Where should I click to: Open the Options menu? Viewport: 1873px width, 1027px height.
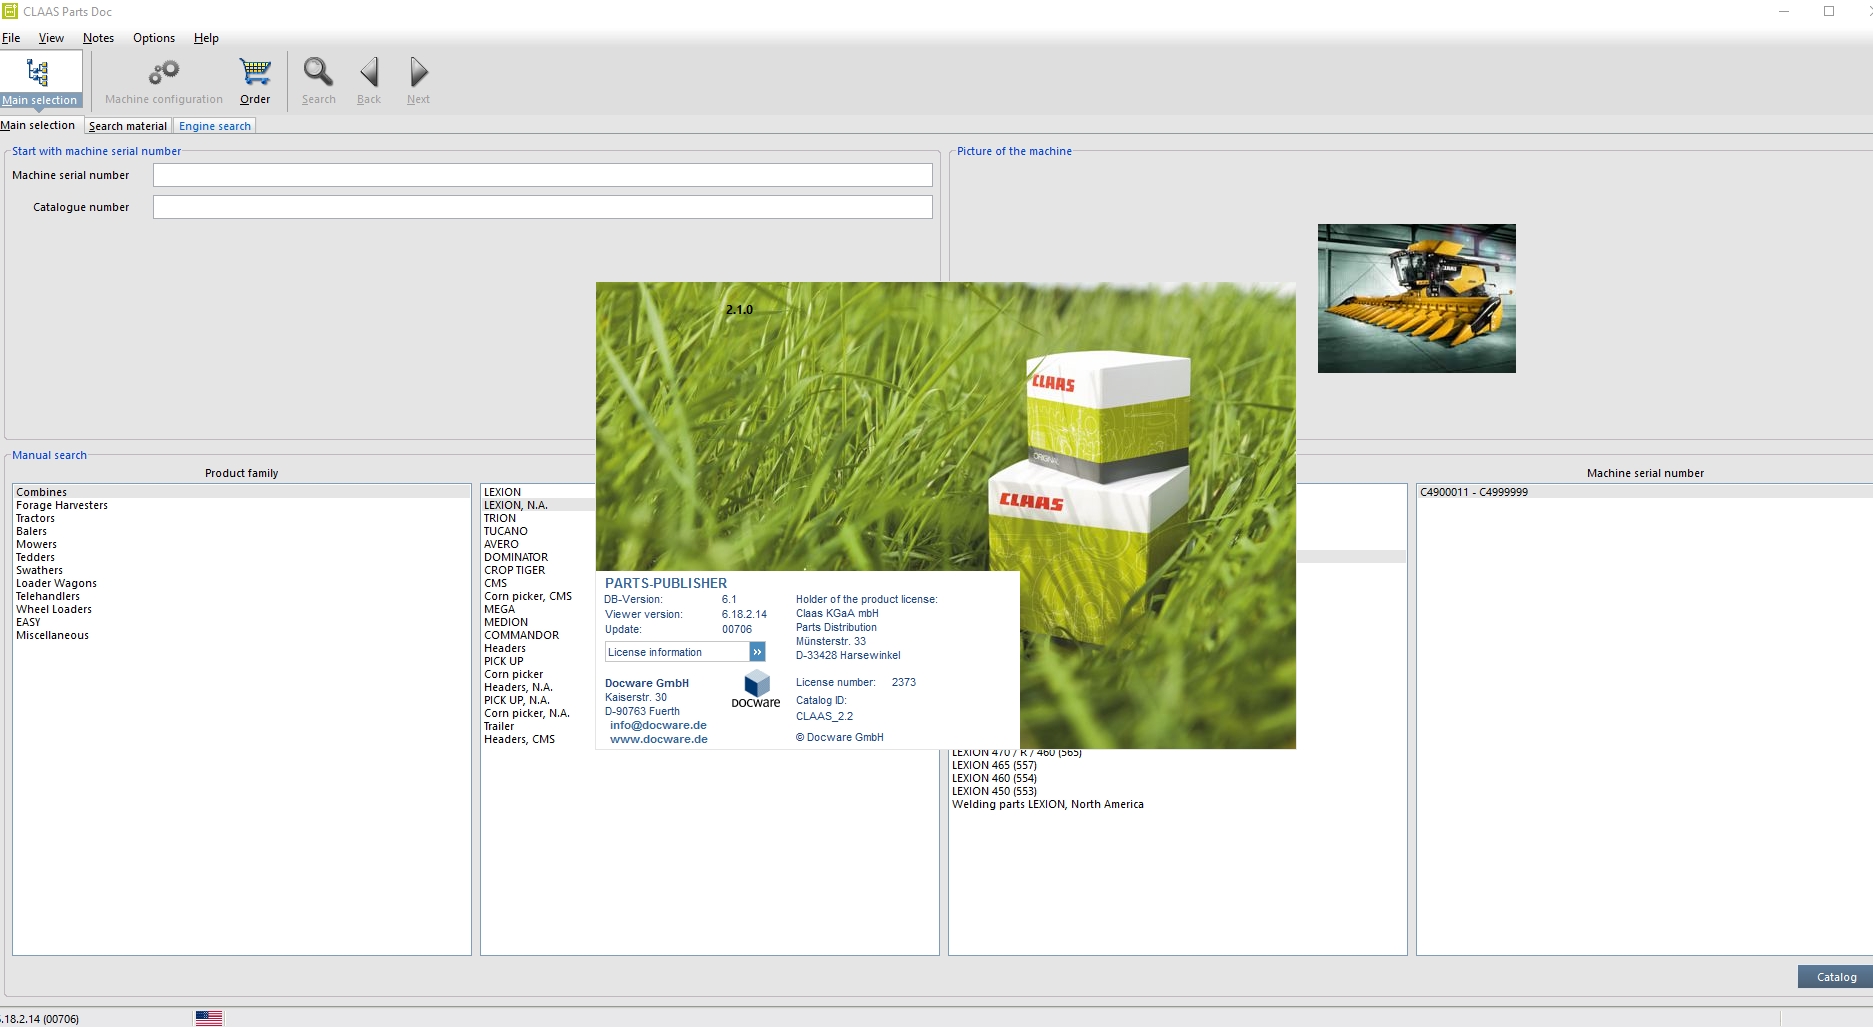pos(154,38)
